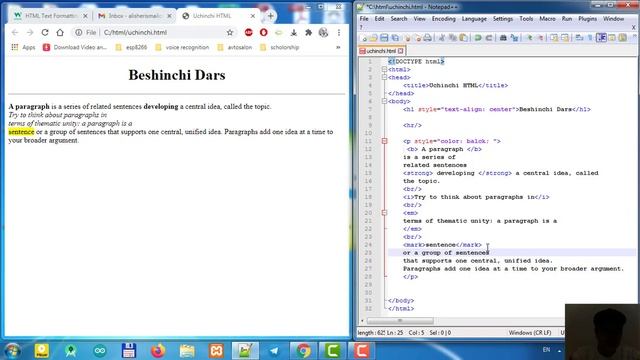This screenshot has width=640, height=360.
Task: Open the esp8266 bookmarks folder
Action: pyautogui.click(x=131, y=47)
